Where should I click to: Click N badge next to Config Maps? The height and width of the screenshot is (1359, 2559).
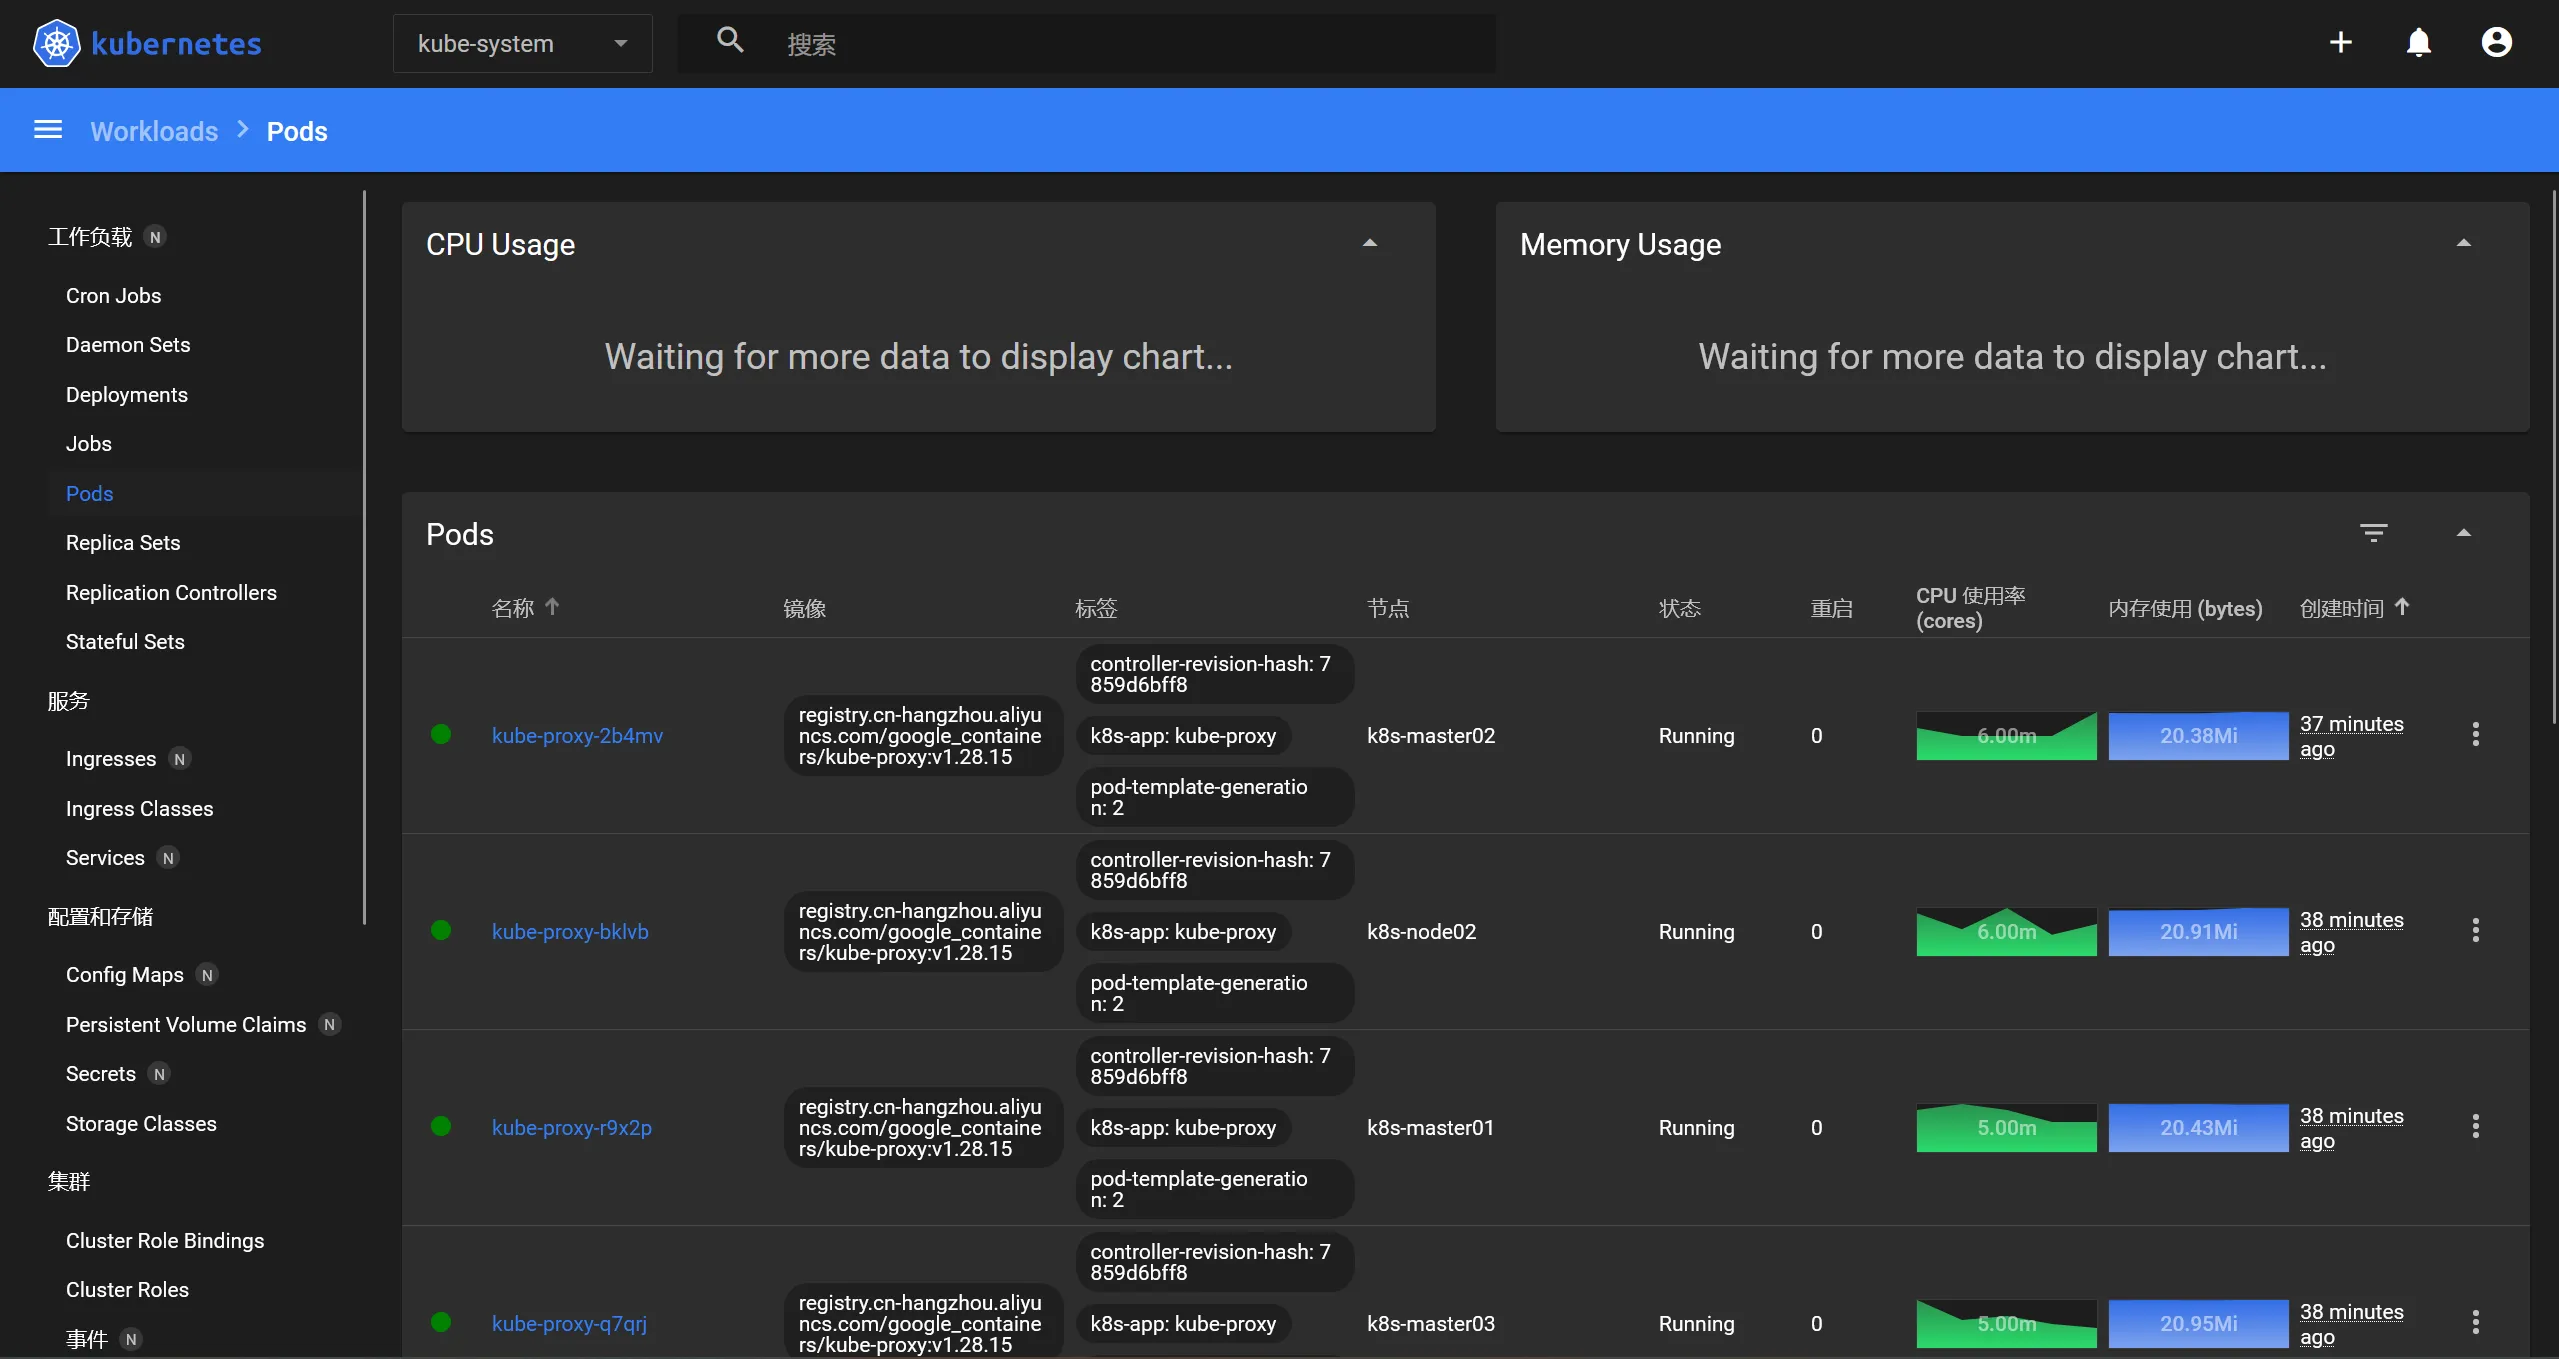point(207,975)
